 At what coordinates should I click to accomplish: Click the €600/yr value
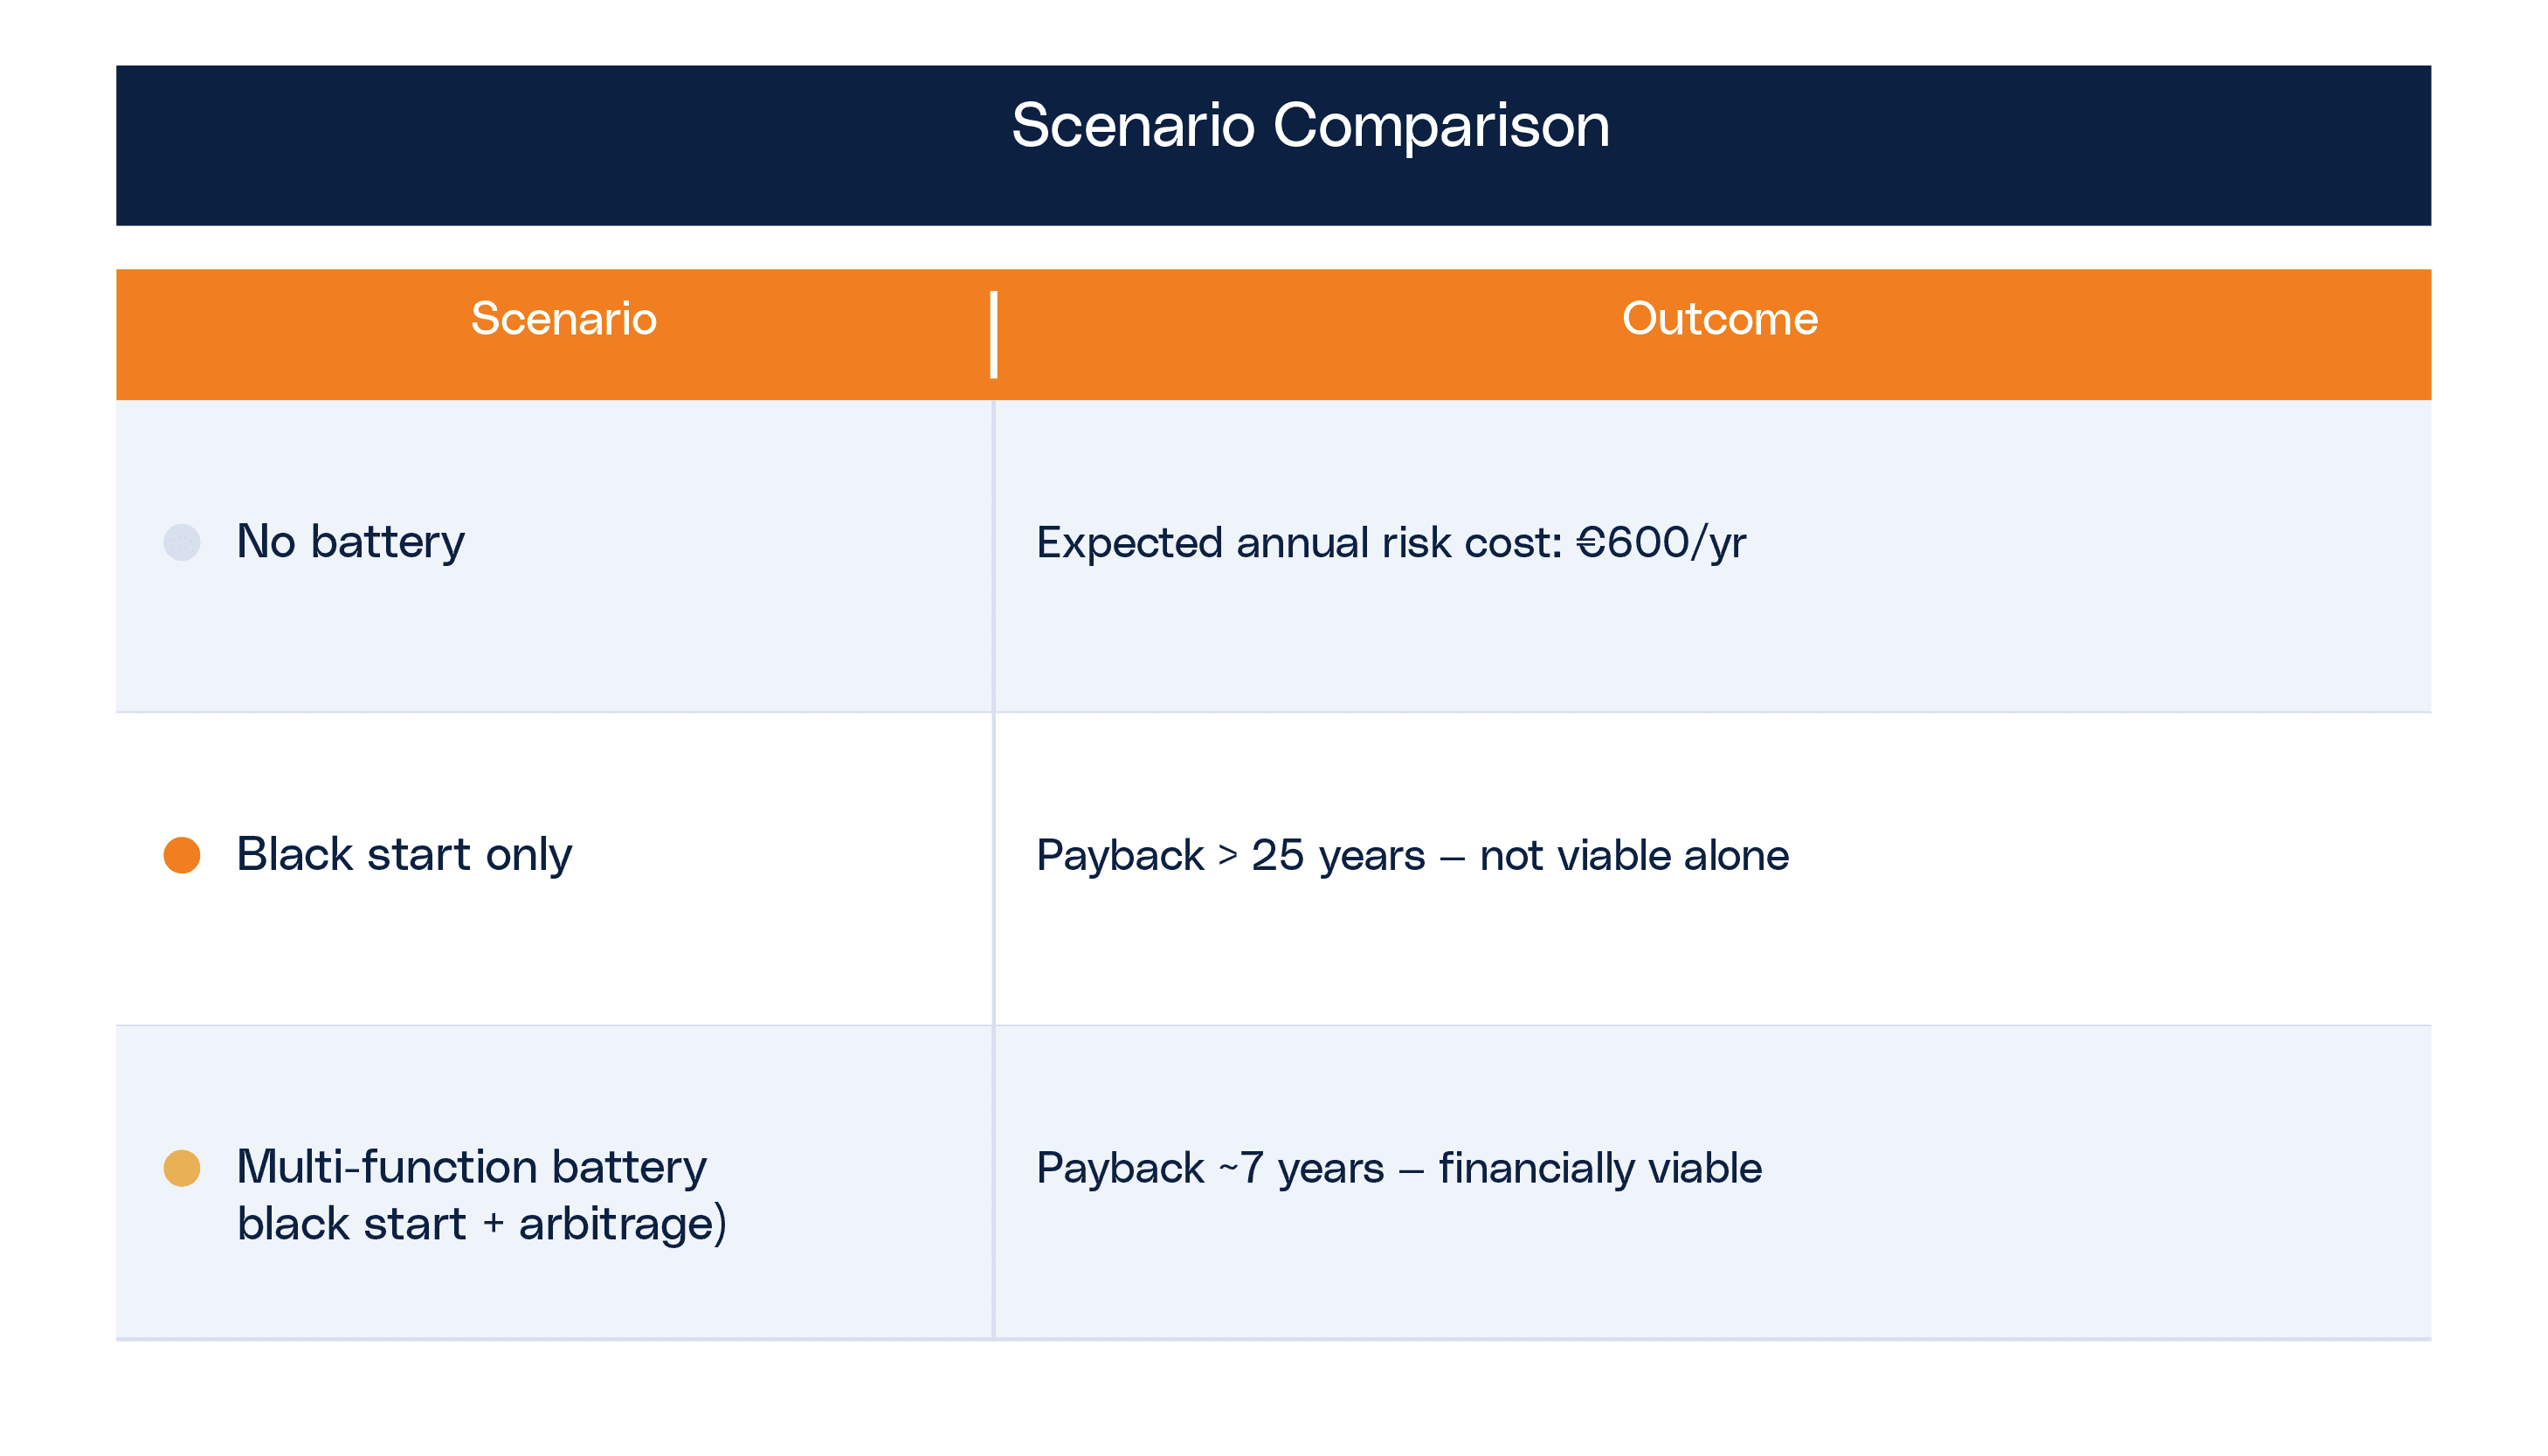1661,543
